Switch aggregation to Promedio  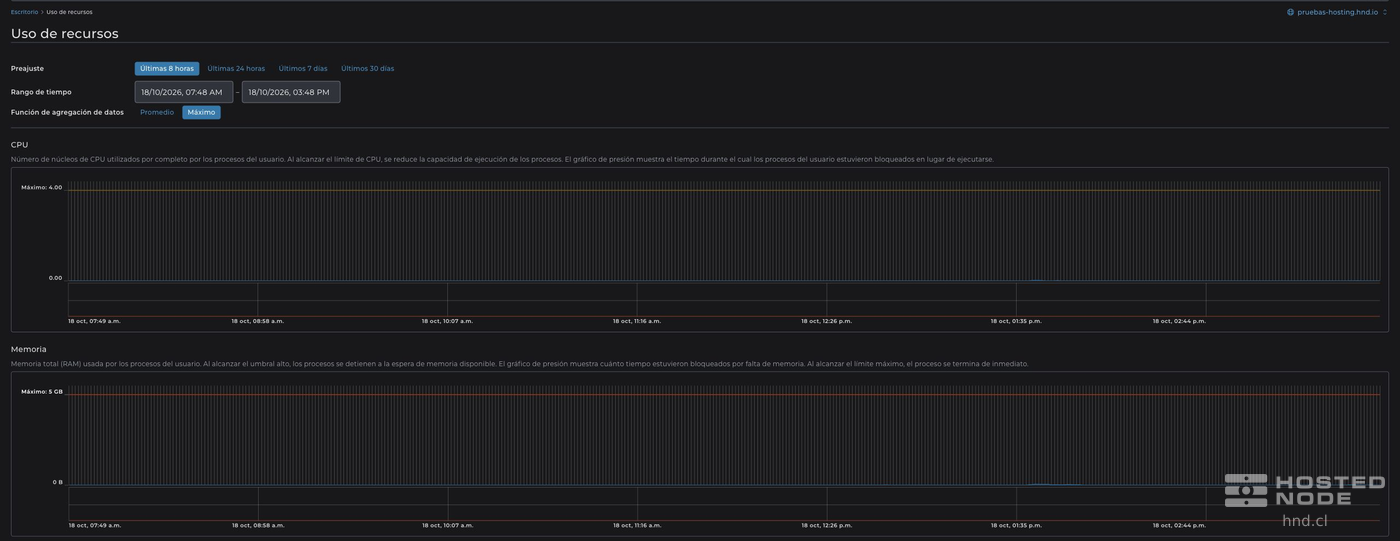tap(157, 112)
